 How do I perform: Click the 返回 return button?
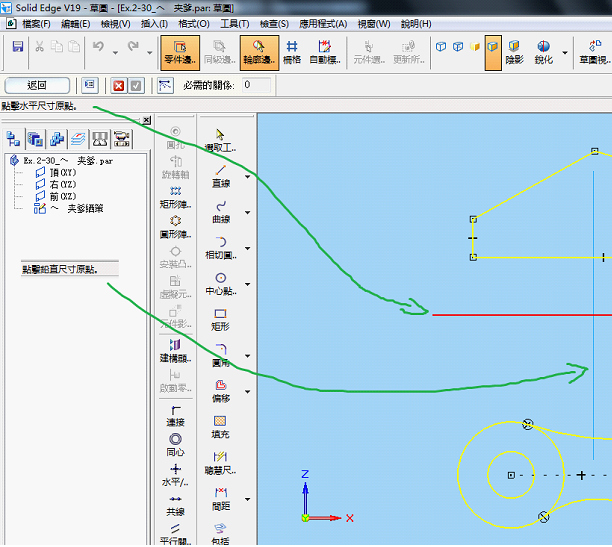pos(37,85)
